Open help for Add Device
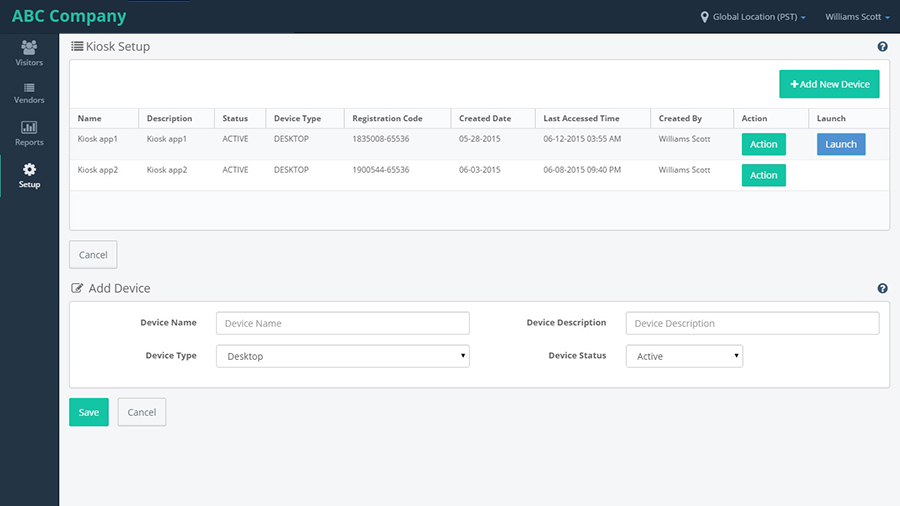This screenshot has width=900, height=506. pyautogui.click(x=882, y=288)
